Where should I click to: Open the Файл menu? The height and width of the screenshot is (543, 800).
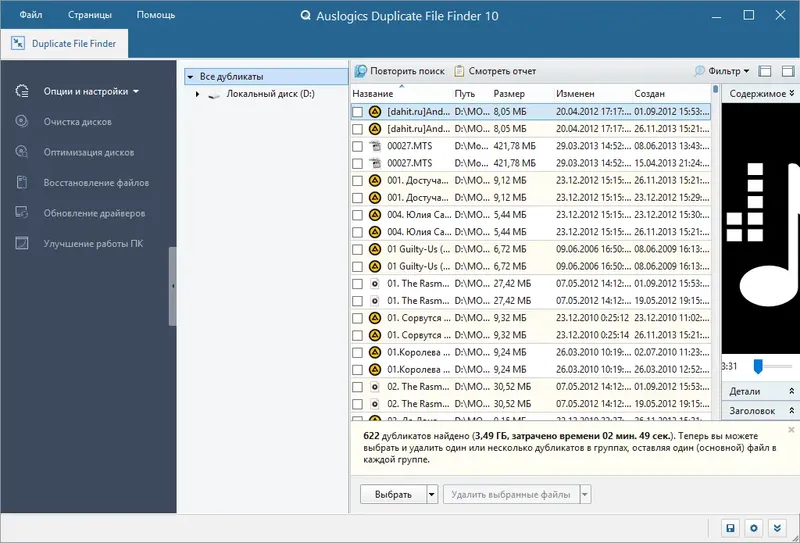(31, 15)
